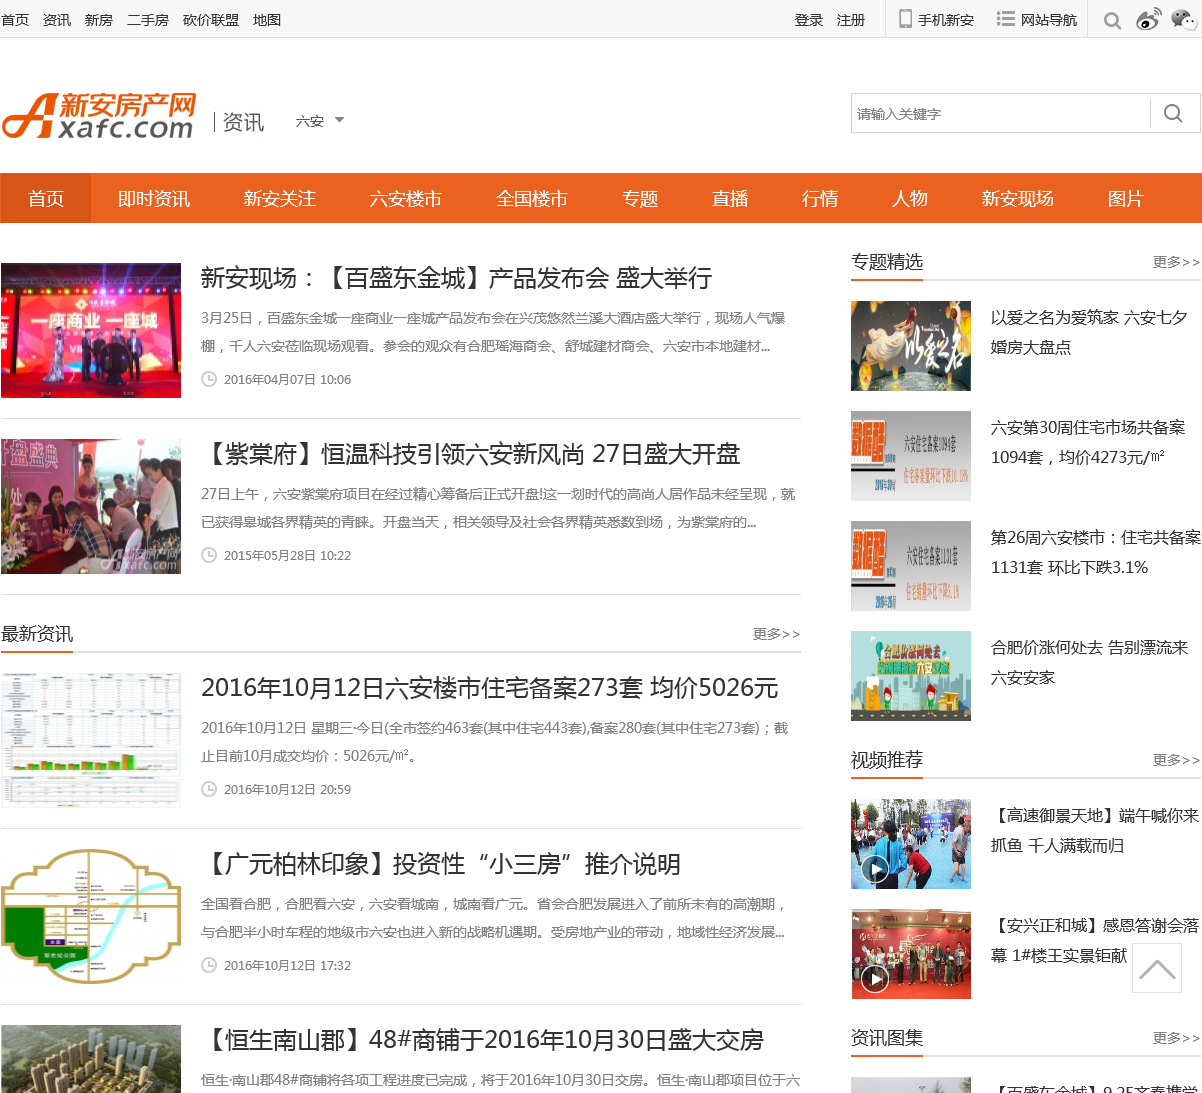1202x1093 pixels.
Task: Click the xafc.com 新安房产网 logo
Action: [98, 116]
